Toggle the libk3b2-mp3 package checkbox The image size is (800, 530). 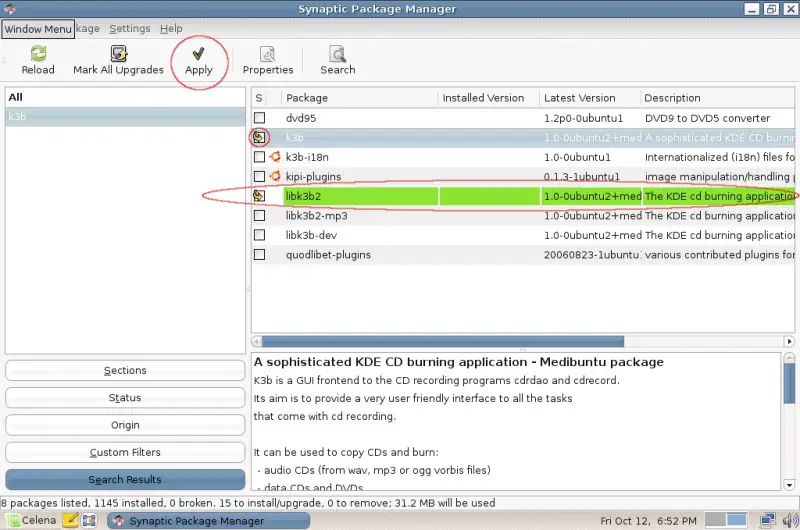[260, 215]
